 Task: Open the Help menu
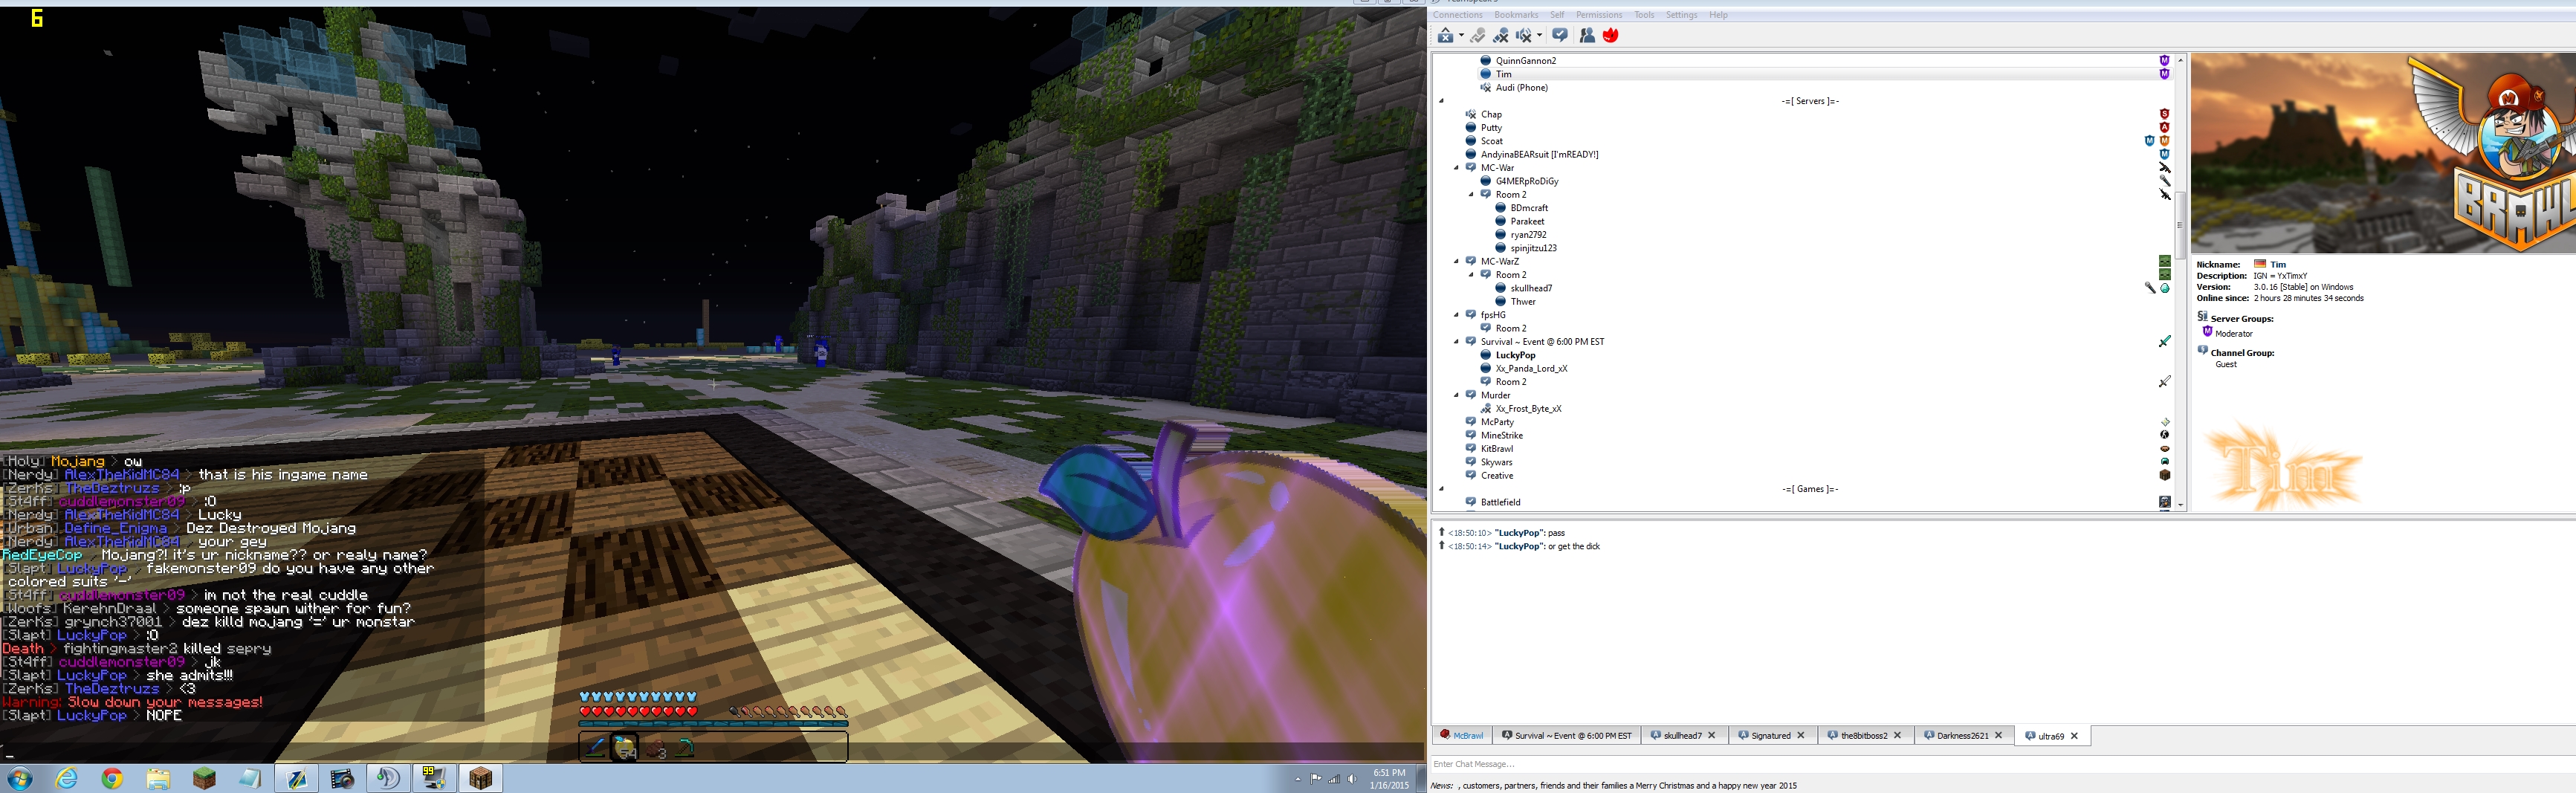coord(1718,15)
